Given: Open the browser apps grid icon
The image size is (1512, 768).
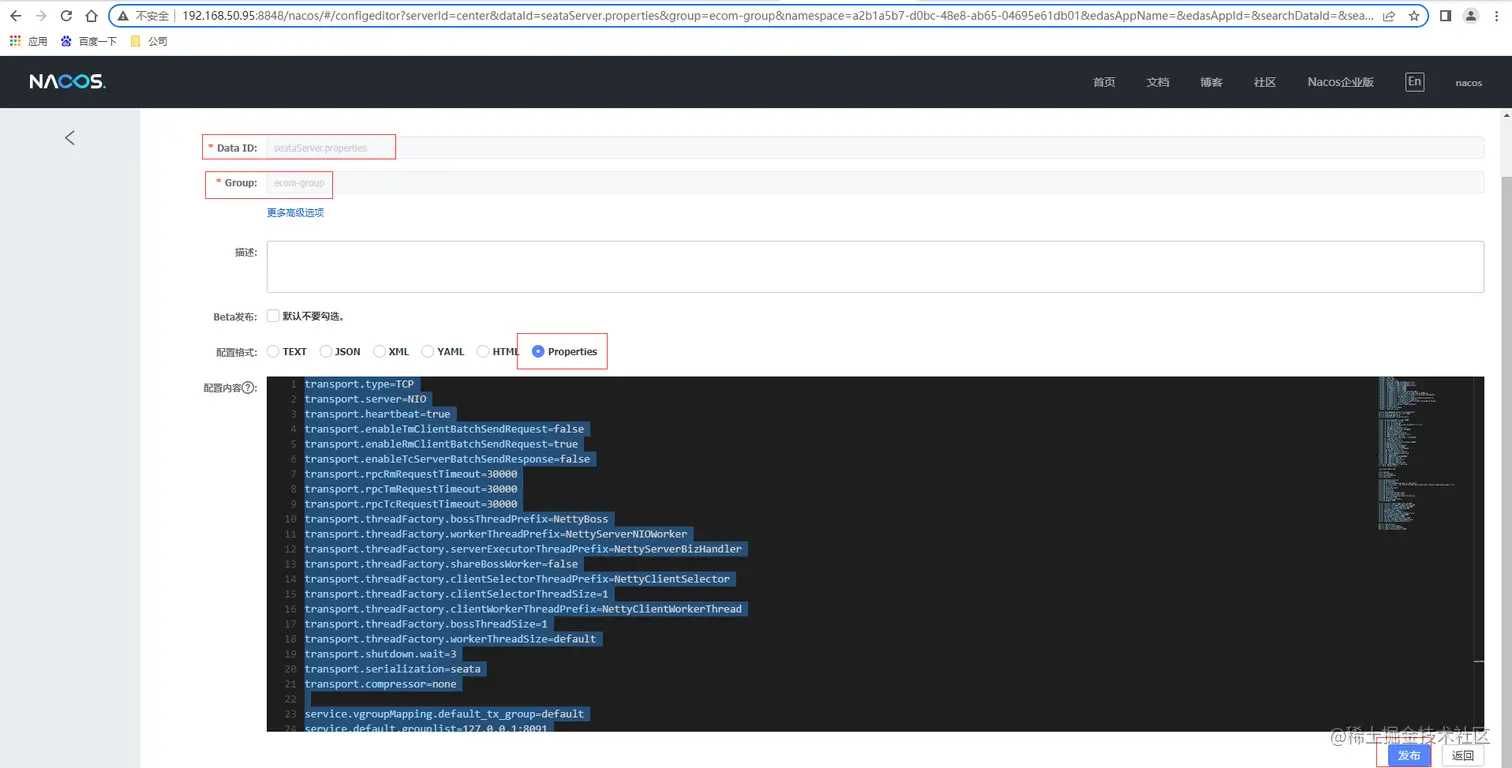Looking at the screenshot, I should (15, 40).
